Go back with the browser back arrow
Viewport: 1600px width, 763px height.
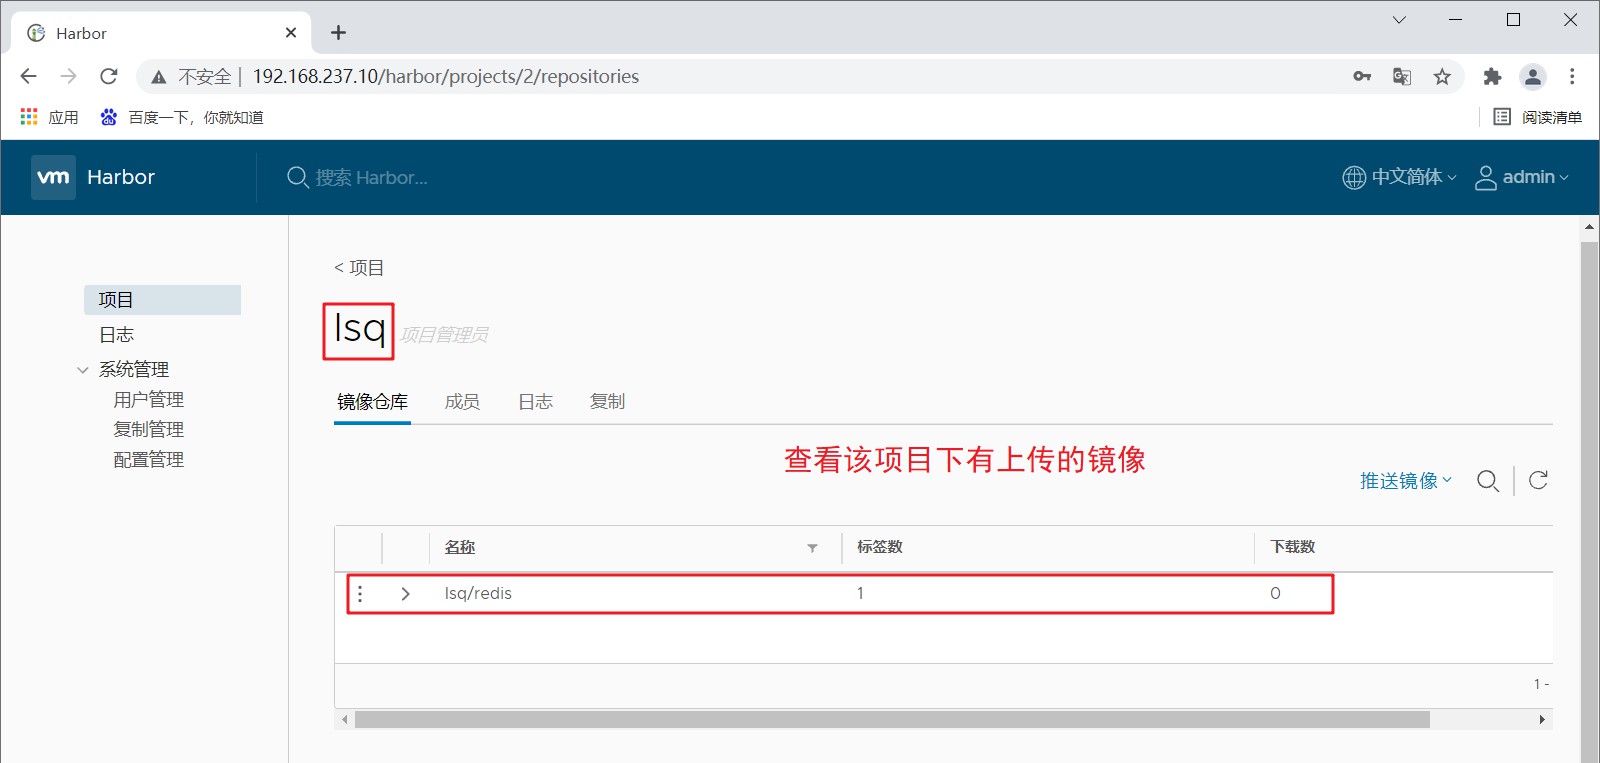[28, 76]
